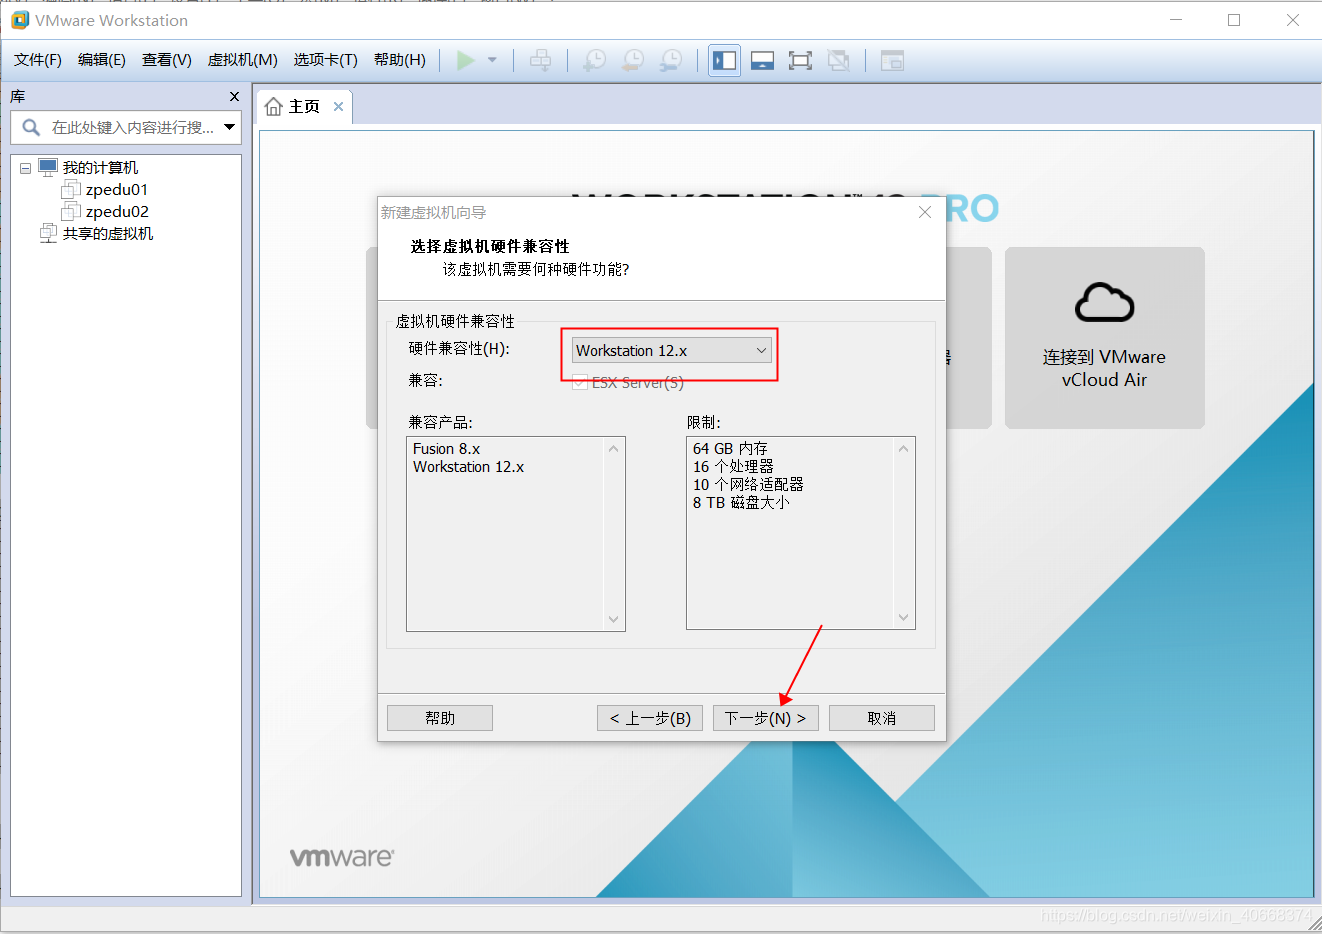Click the library search magnifier icon
1322x934 pixels.
31,128
